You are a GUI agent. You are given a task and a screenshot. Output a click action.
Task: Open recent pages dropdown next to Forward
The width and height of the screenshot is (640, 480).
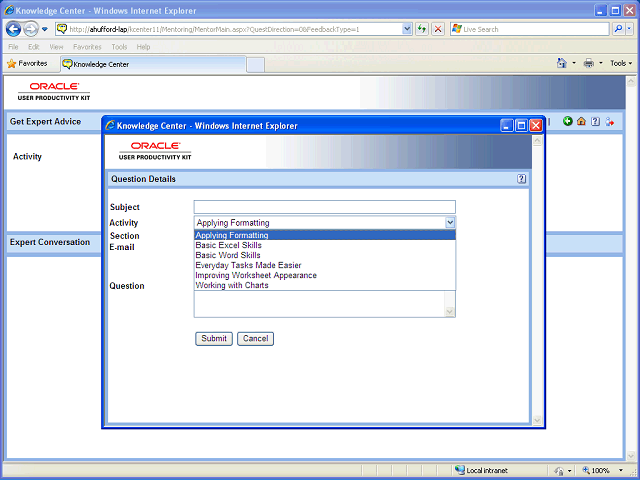(x=45, y=29)
